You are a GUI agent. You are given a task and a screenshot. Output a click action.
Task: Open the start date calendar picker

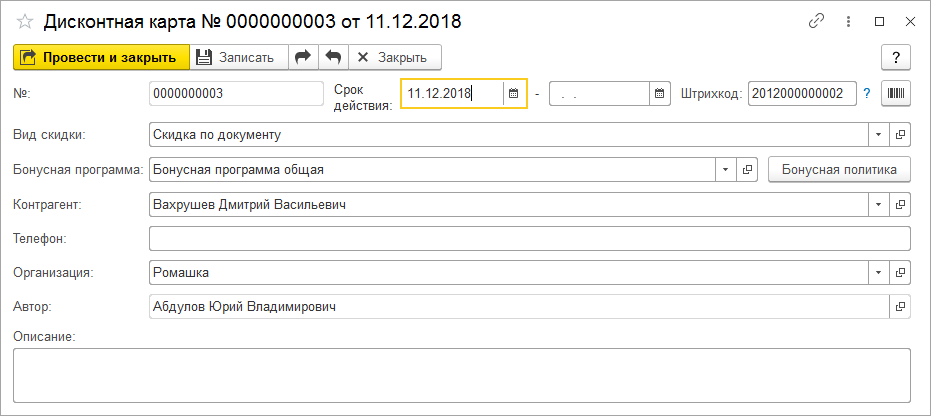pos(514,94)
